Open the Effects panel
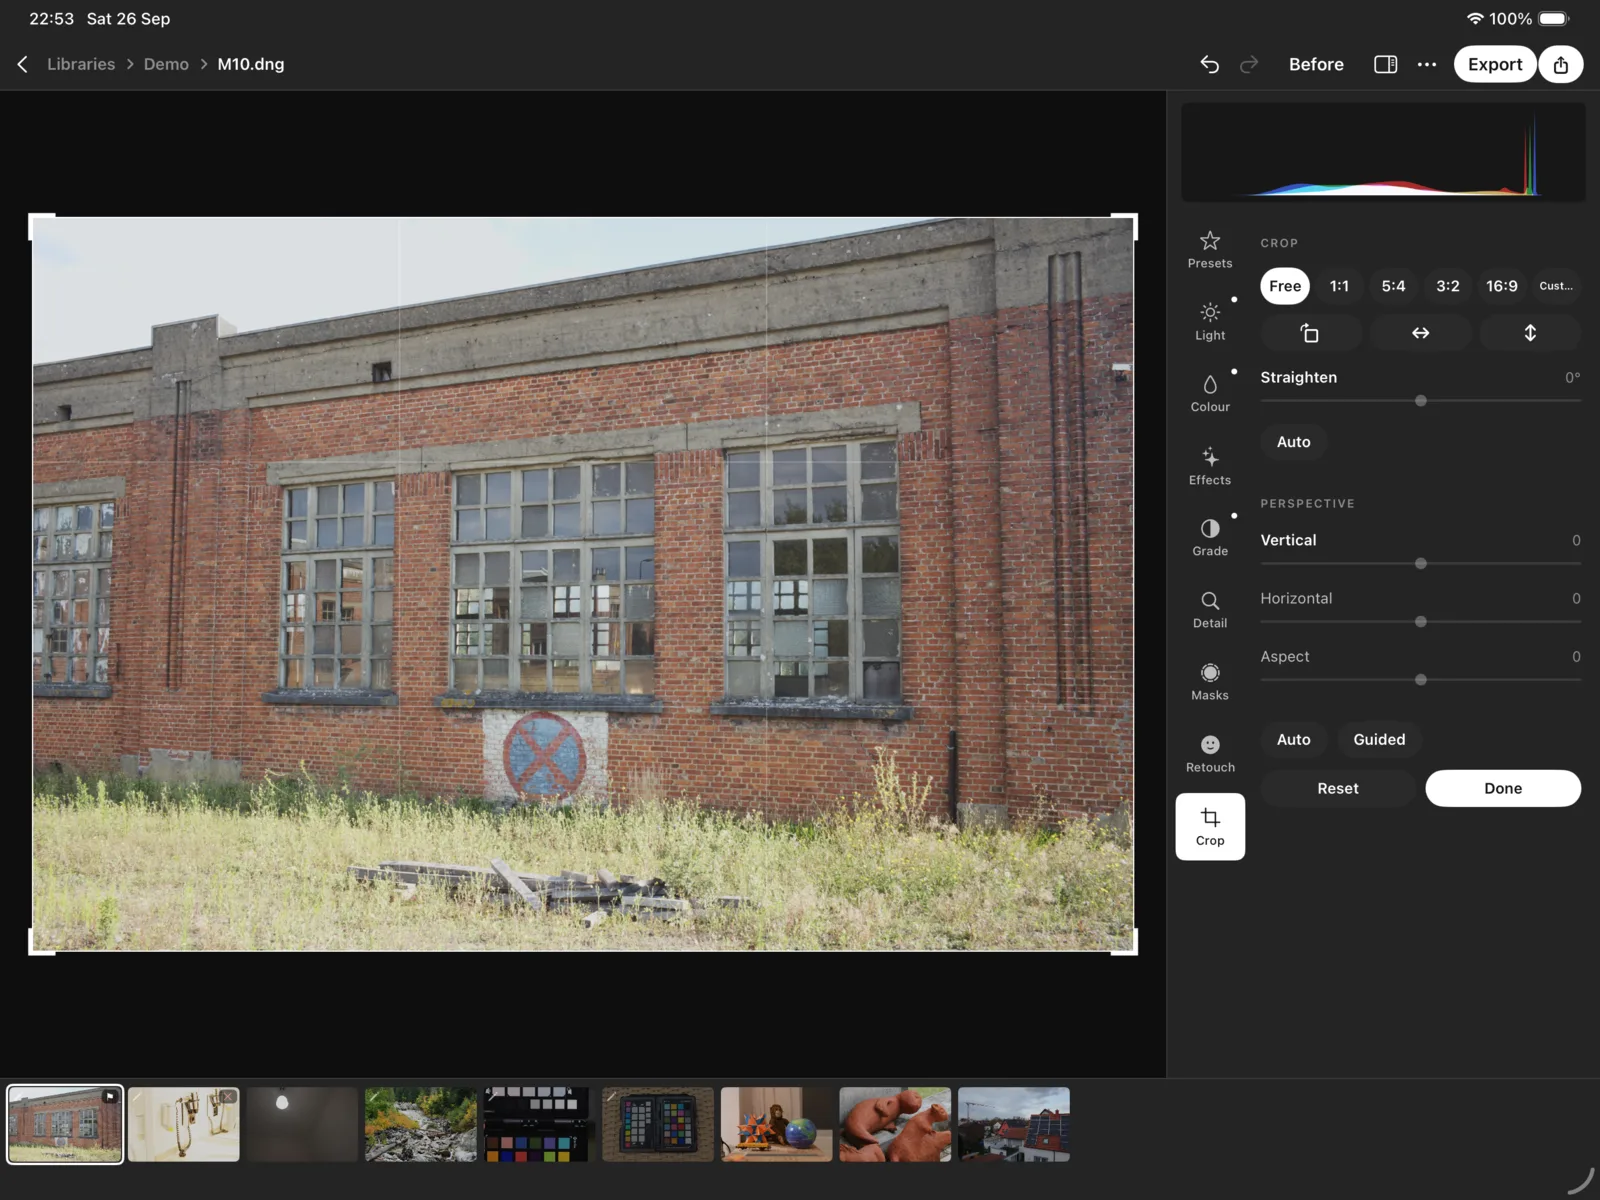 point(1210,466)
